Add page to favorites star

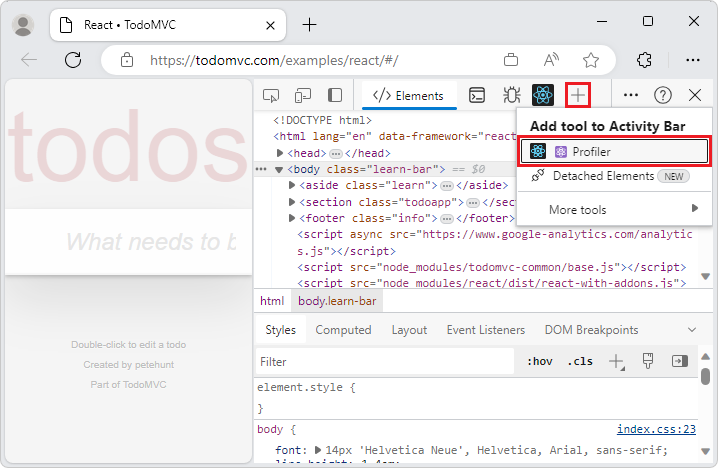(x=591, y=60)
